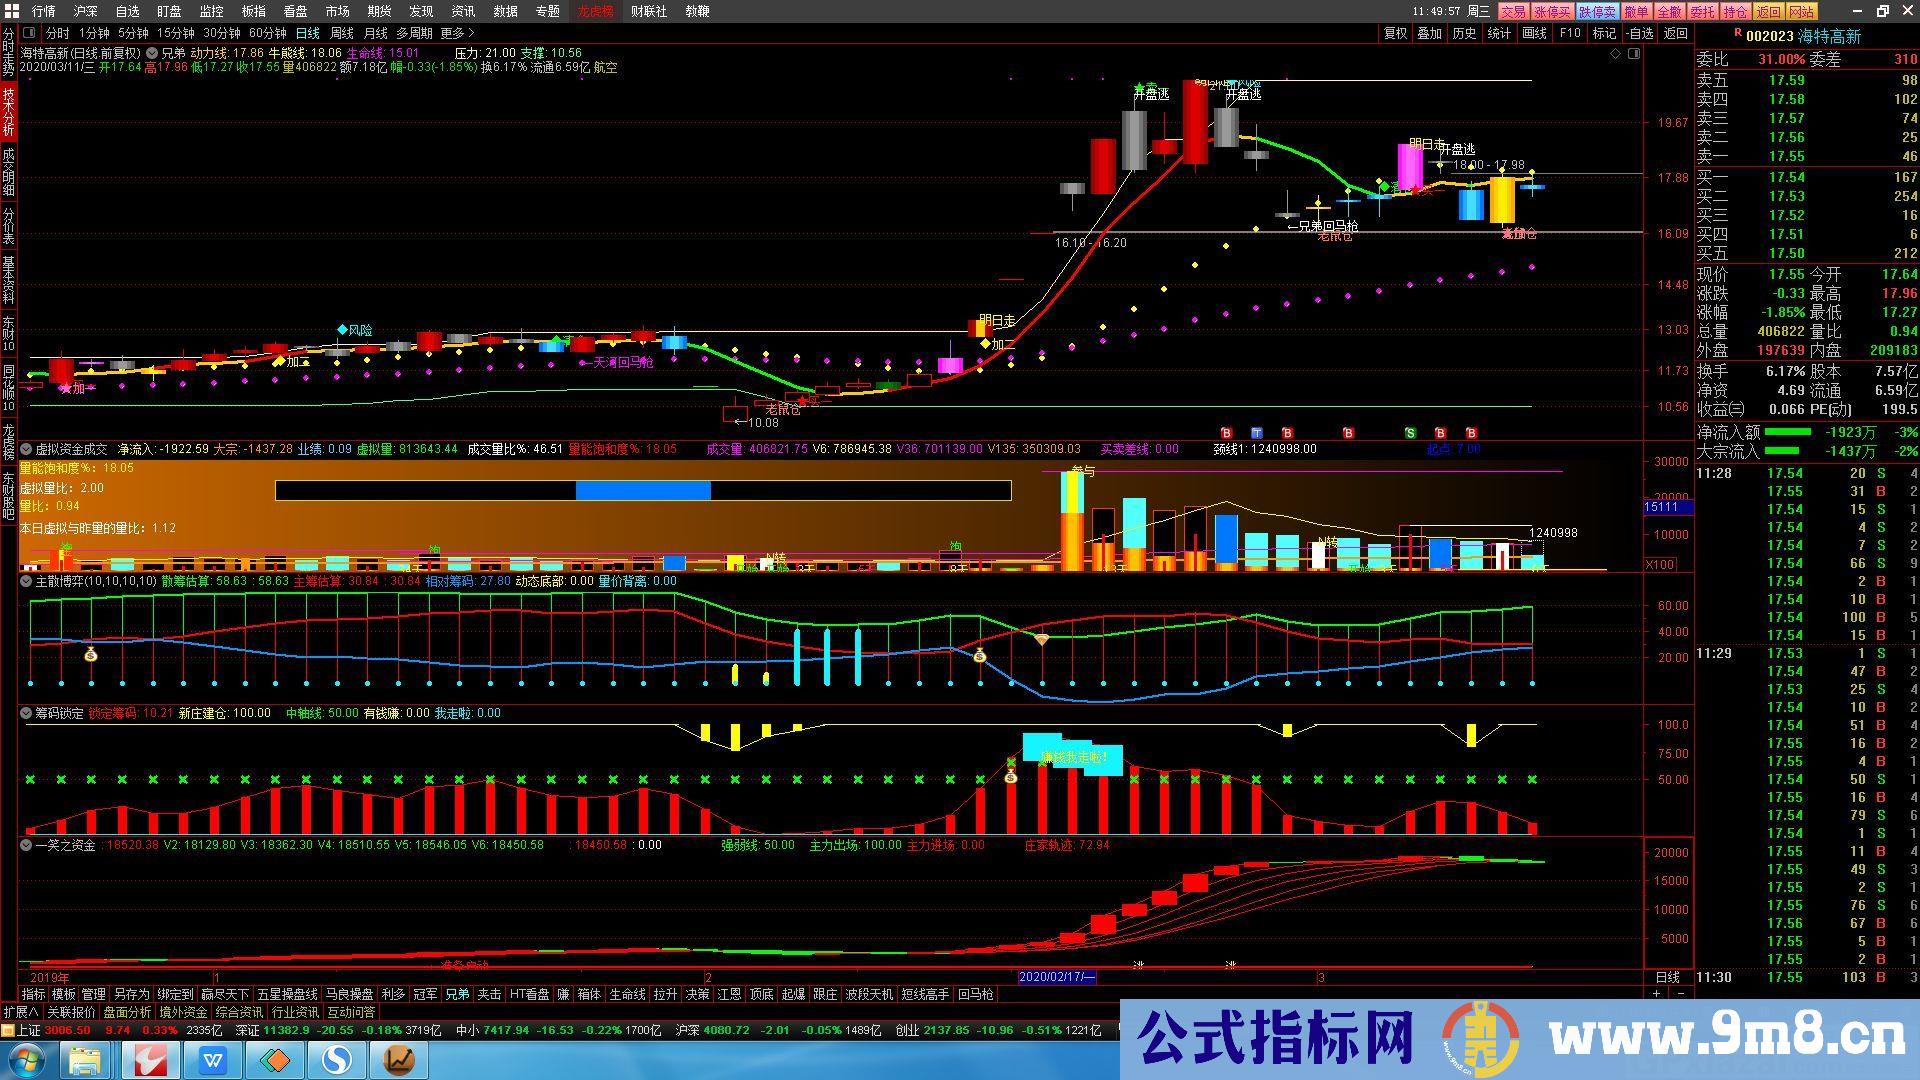Viewport: 1920px width, 1080px height.
Task: Open the 境外资金 bottom tab
Action: point(183,1012)
